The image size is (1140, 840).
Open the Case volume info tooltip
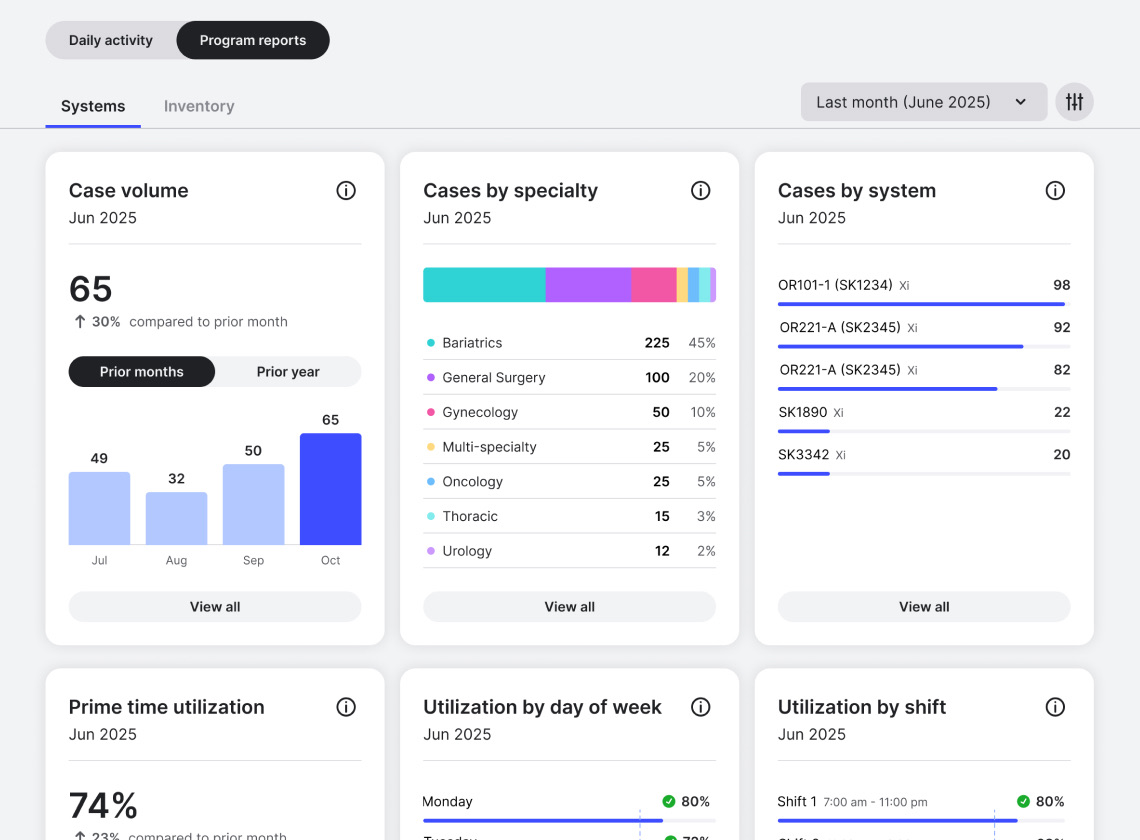[x=346, y=190]
